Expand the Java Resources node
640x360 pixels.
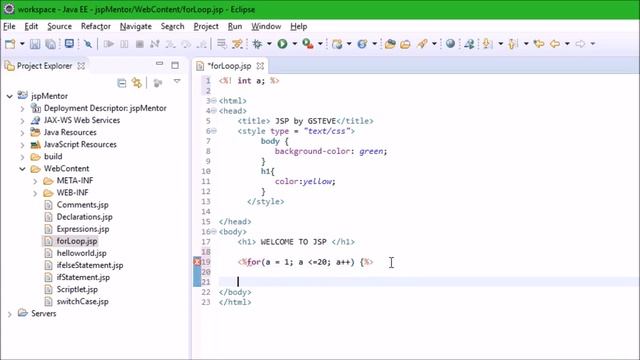(22, 133)
